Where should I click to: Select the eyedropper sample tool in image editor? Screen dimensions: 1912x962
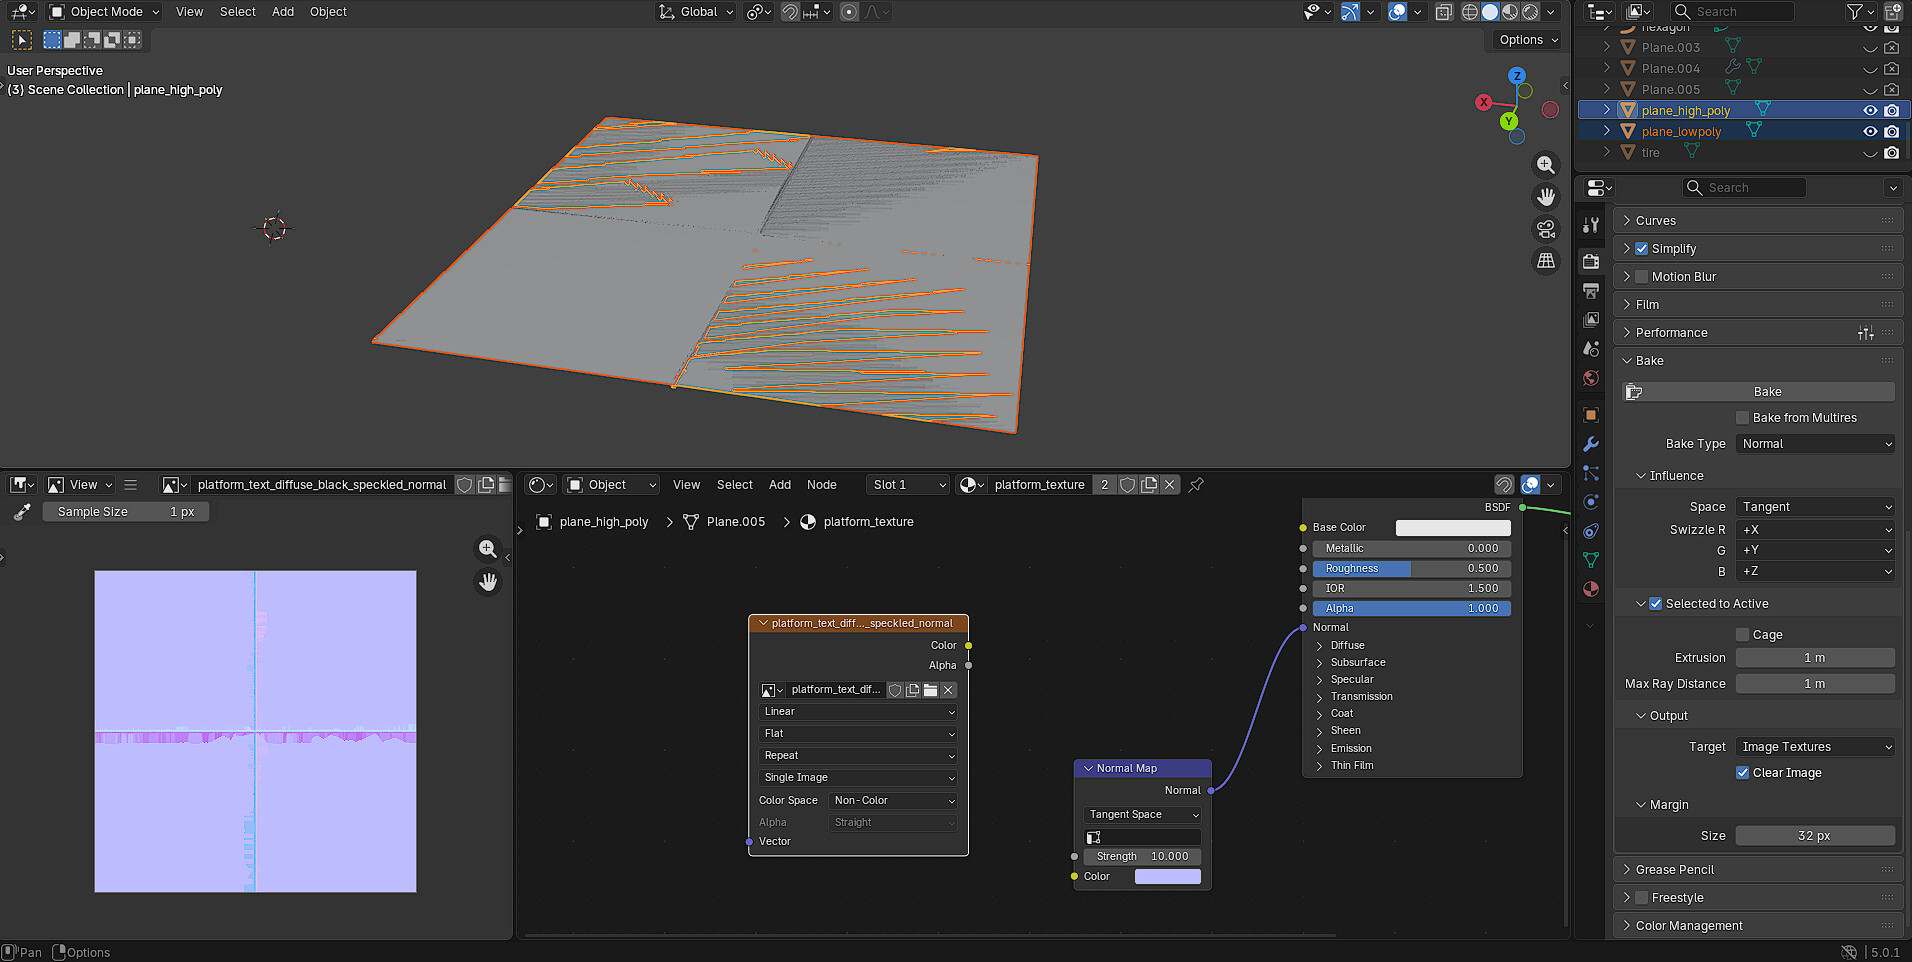click(x=22, y=512)
